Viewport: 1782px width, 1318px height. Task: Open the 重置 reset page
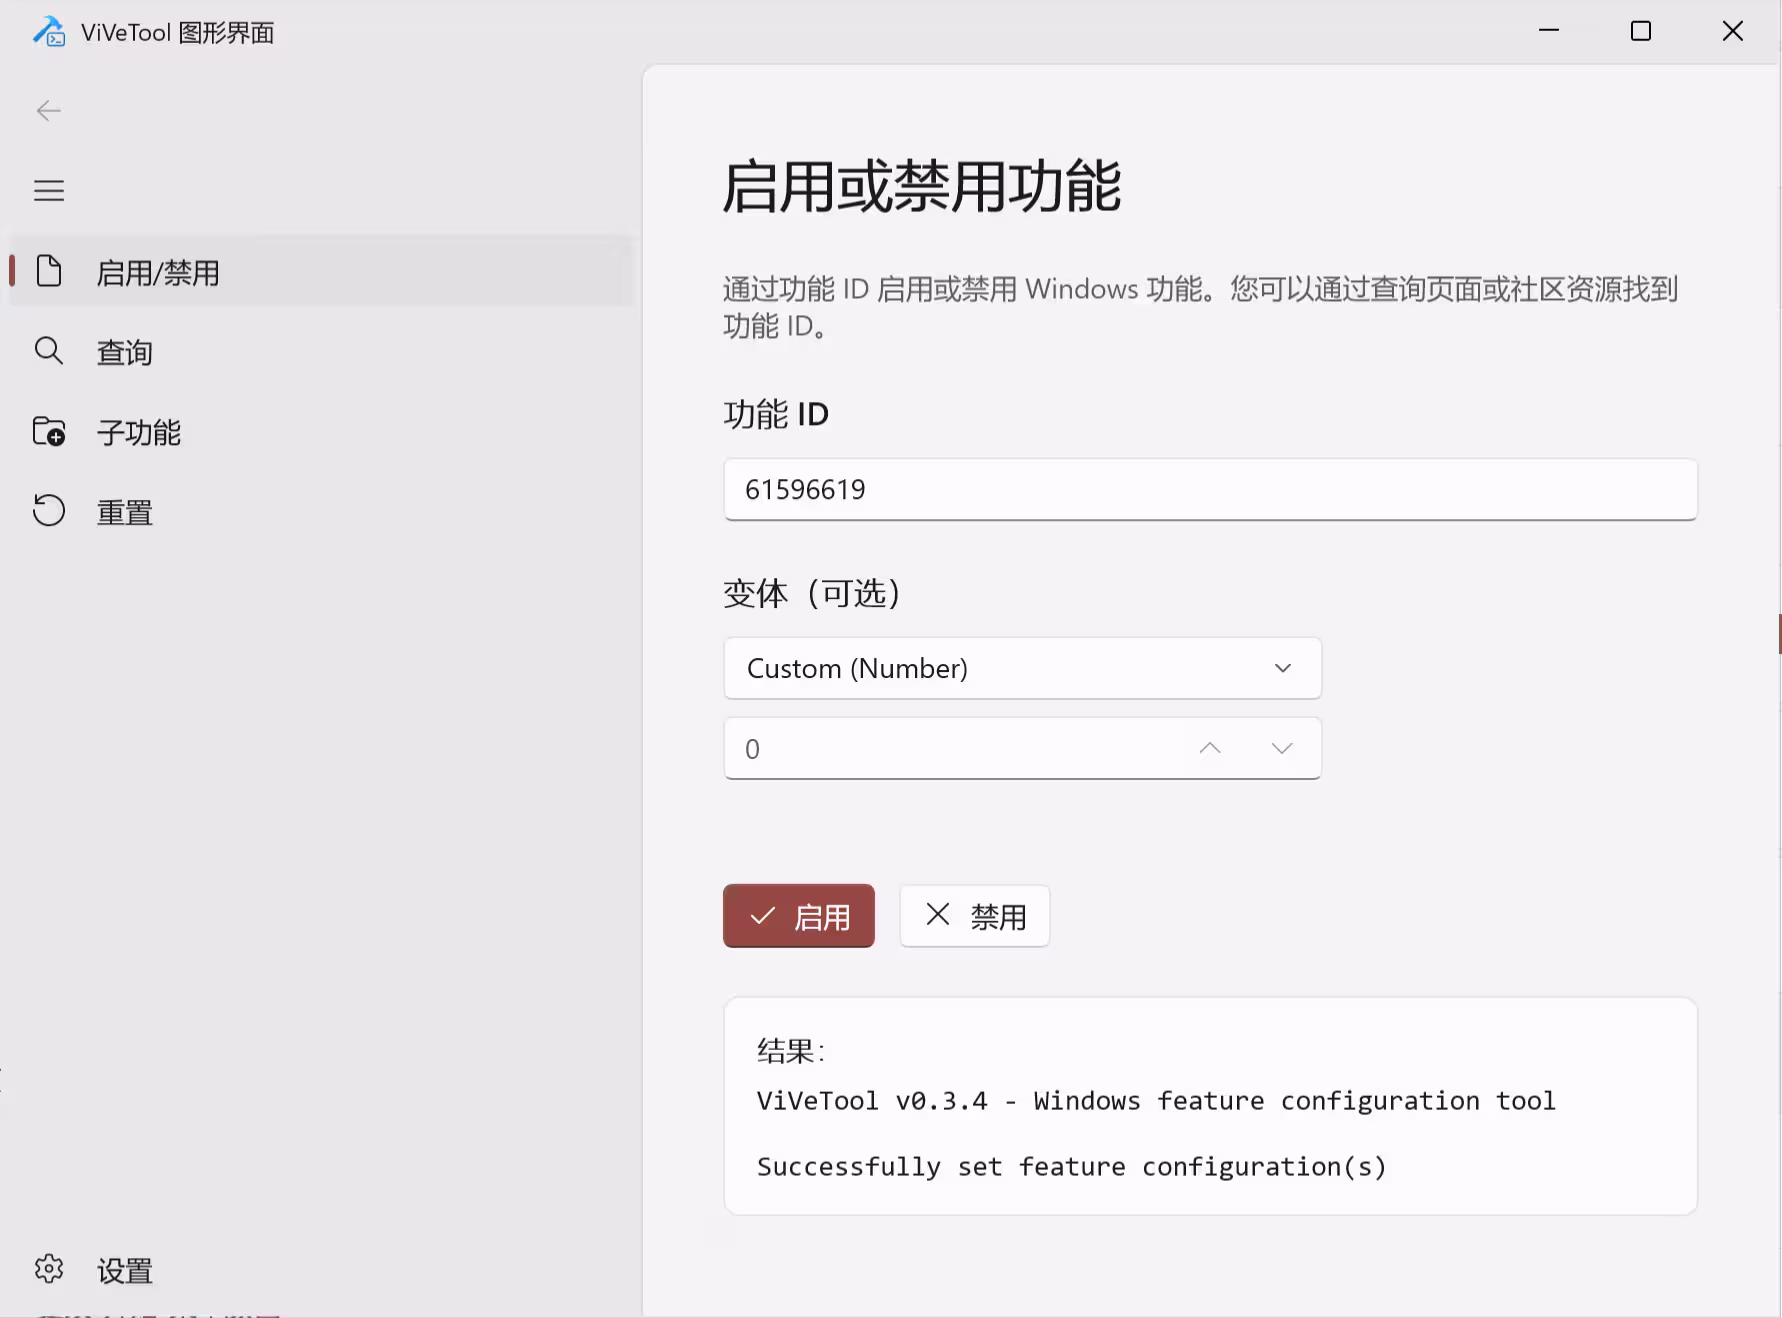coord(321,512)
